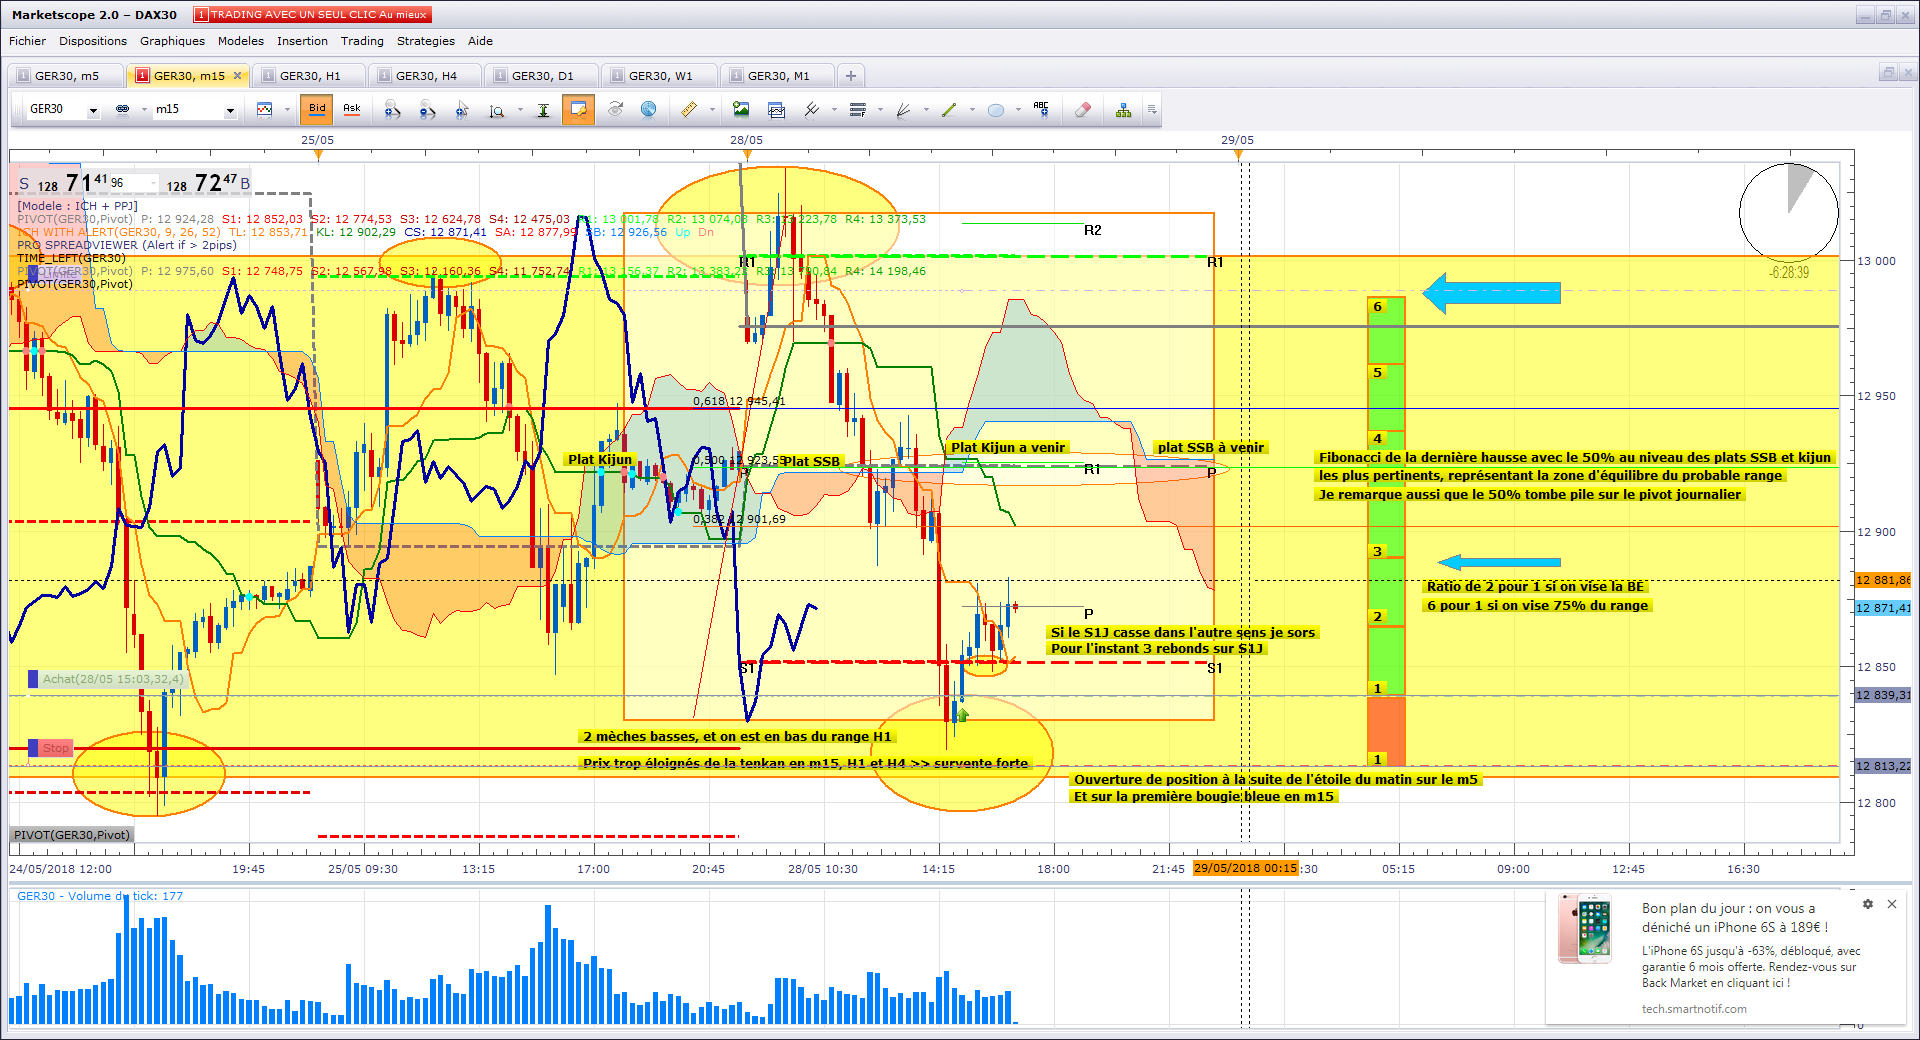Click the green vertical scale arrow icon
The height and width of the screenshot is (1040, 1920).
[x=543, y=110]
